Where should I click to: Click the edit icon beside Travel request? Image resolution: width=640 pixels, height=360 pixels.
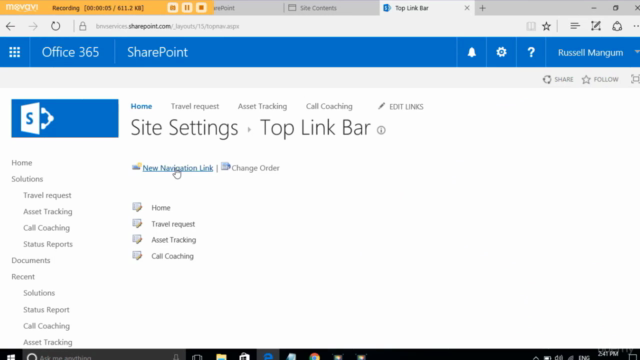coord(137,224)
